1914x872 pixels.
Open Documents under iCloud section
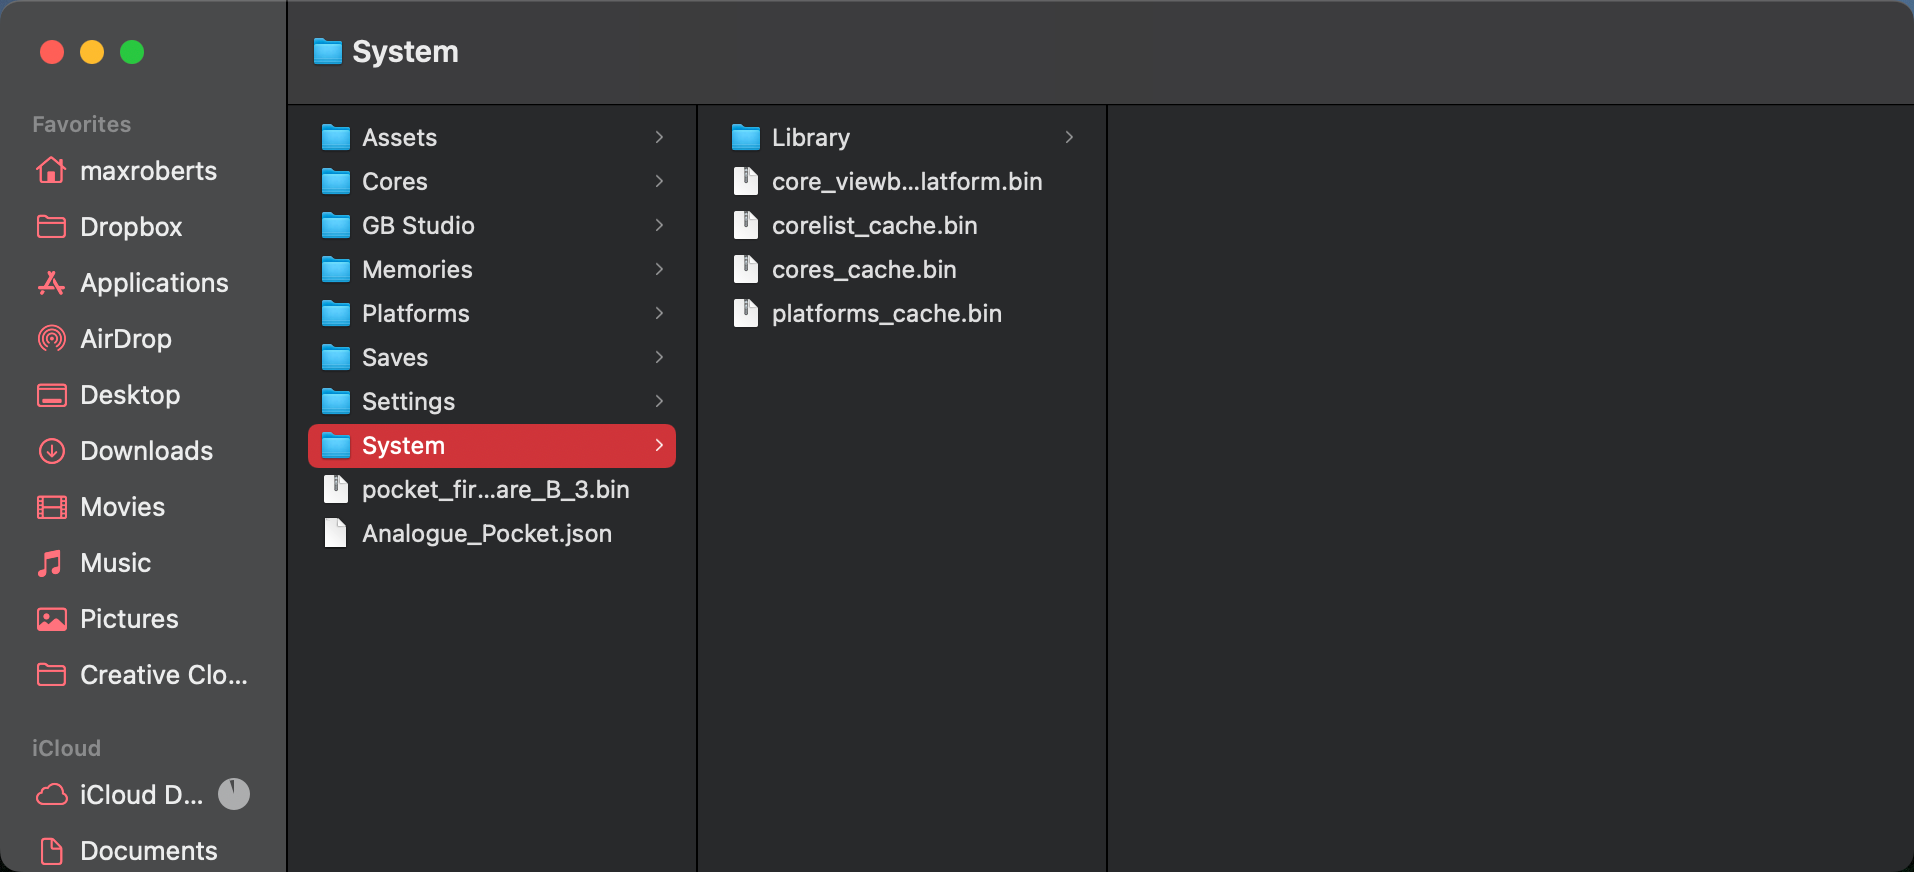[x=148, y=851]
